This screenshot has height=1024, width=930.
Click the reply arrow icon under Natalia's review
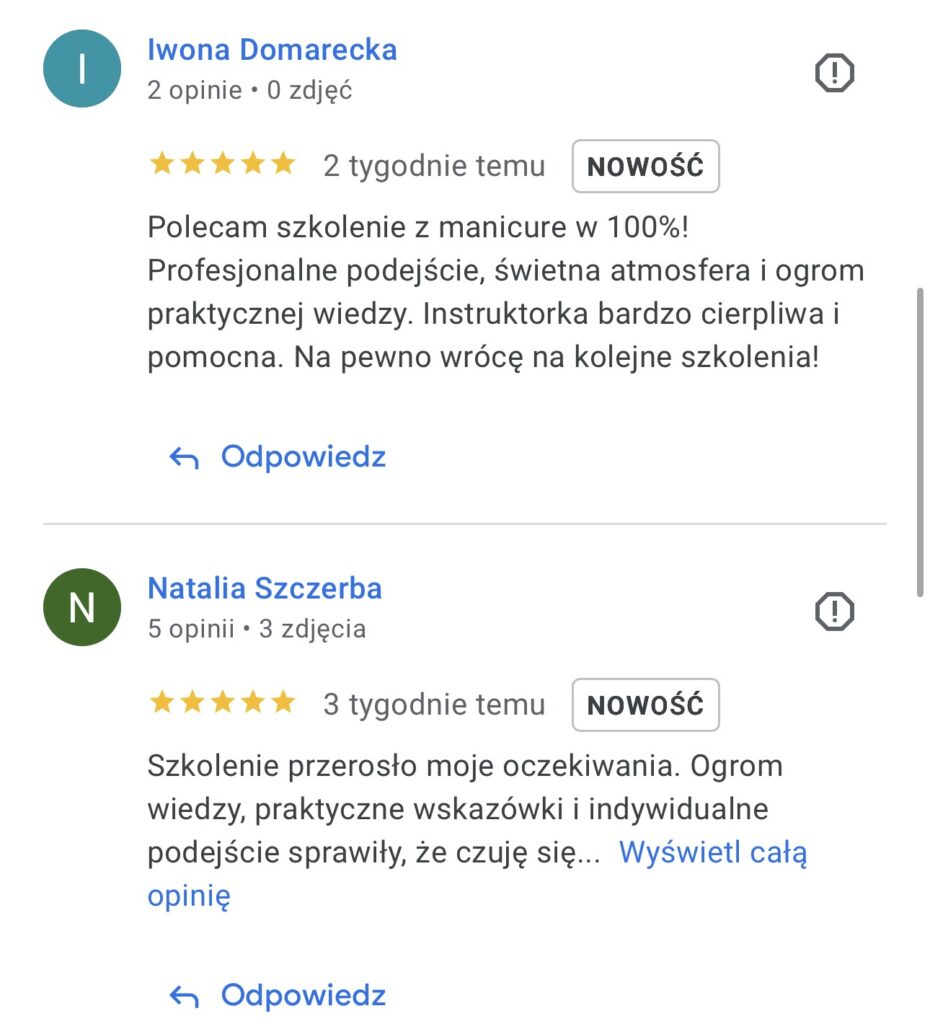pos(184,996)
